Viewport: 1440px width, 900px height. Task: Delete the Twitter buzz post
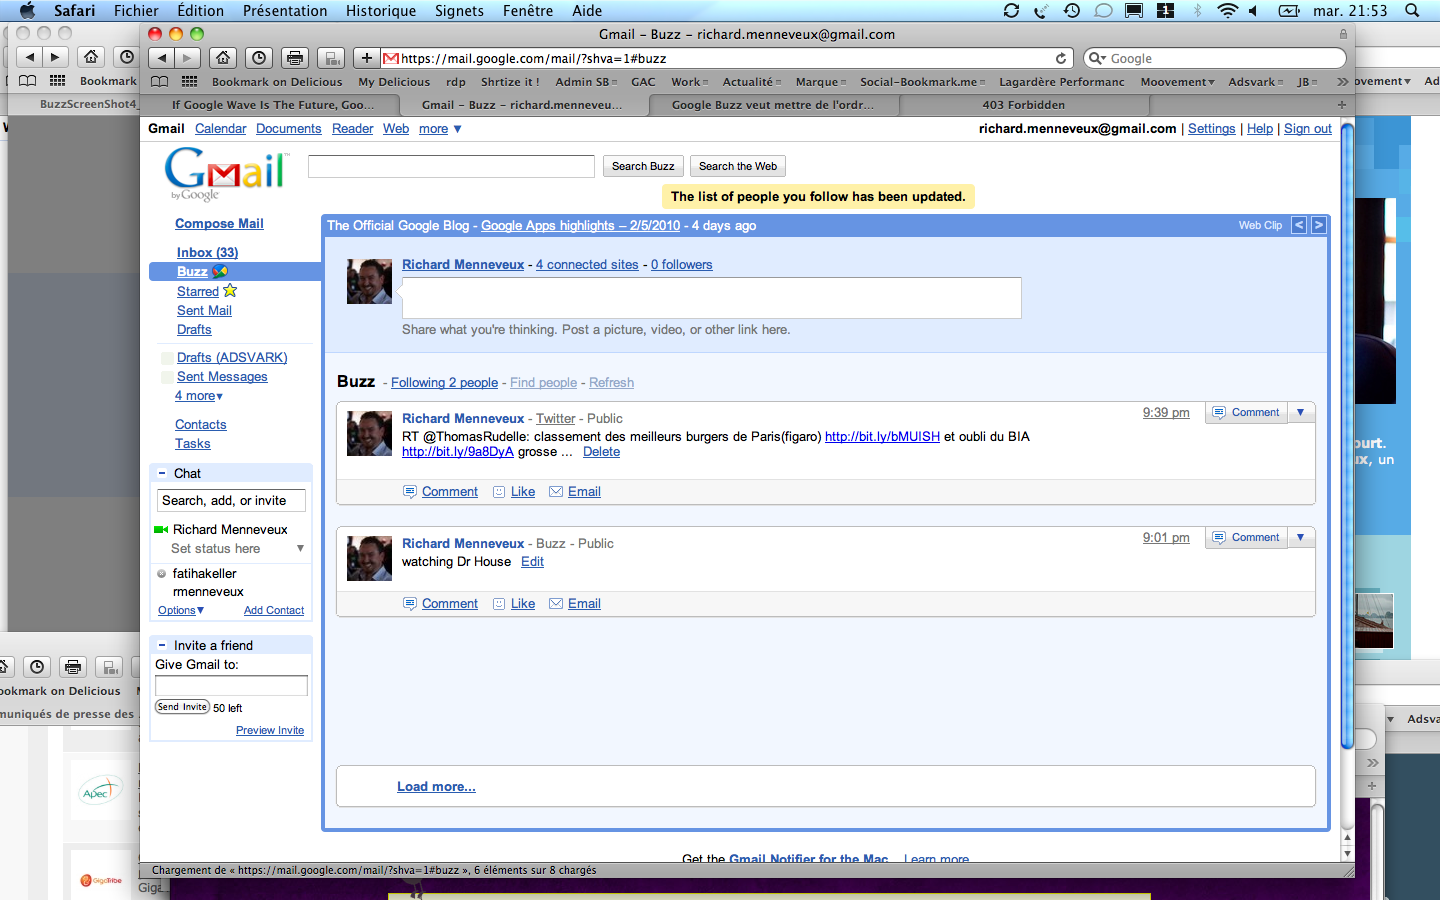[601, 451]
